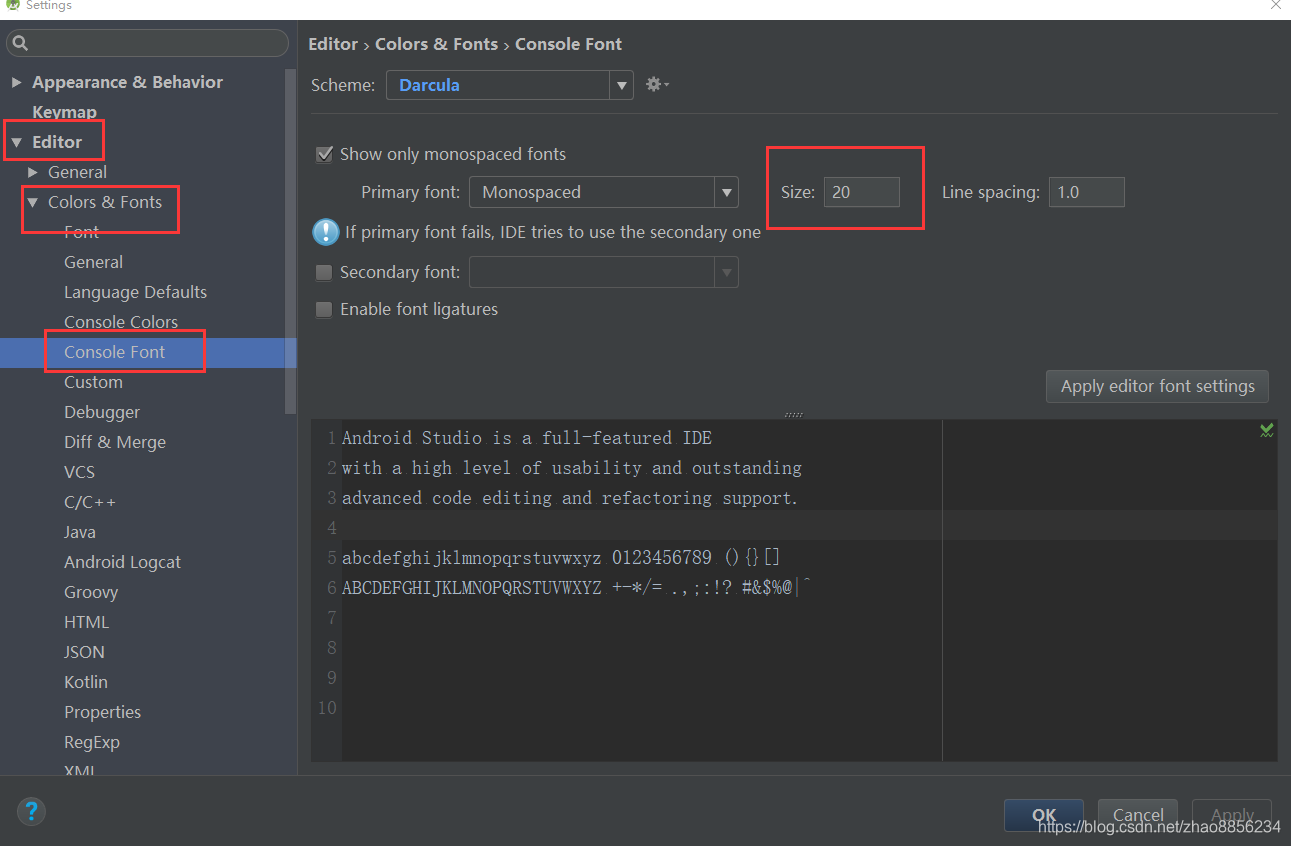Expand Appearance & Behavior section
1291x846 pixels.
click(x=16, y=82)
